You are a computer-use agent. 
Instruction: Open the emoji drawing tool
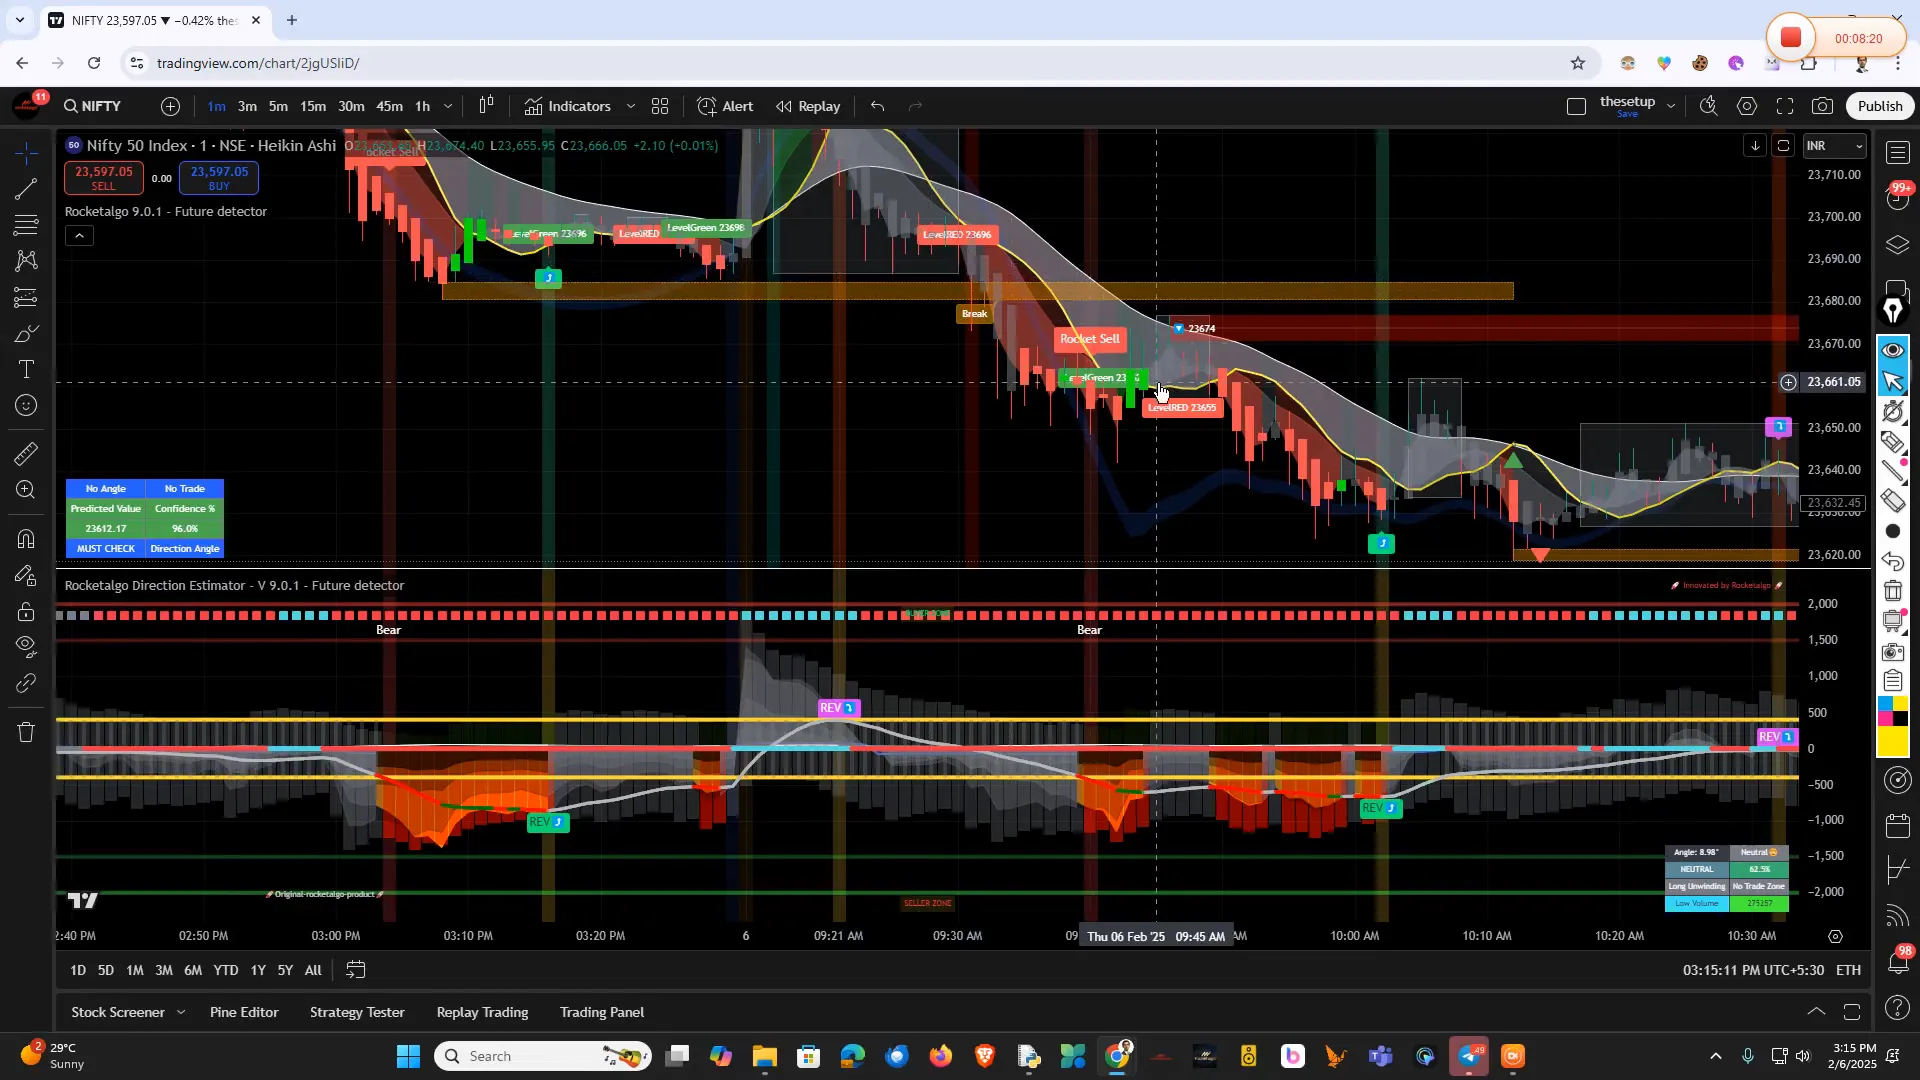point(26,405)
